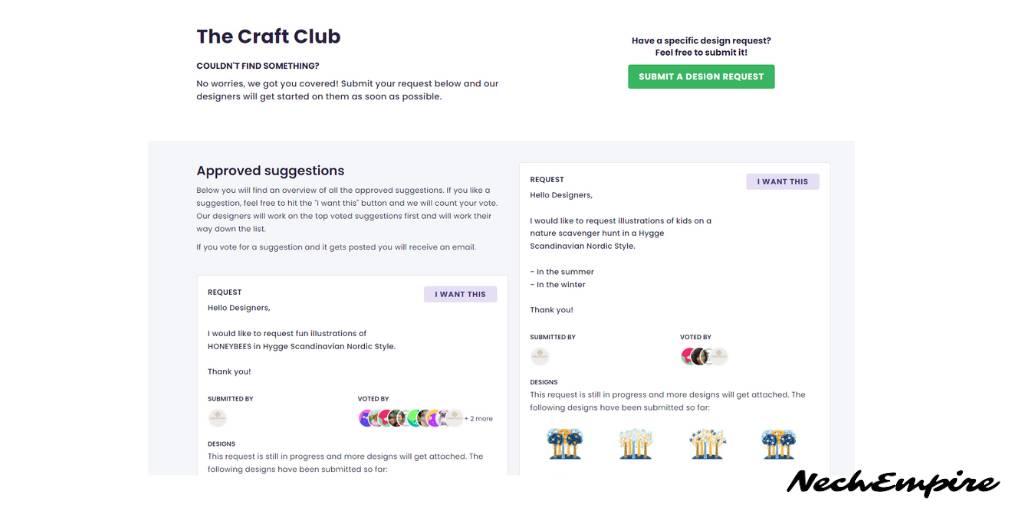This screenshot has height=512, width=1024.
Task: Select first voter avatar on honeybees request
Action: 365,418
